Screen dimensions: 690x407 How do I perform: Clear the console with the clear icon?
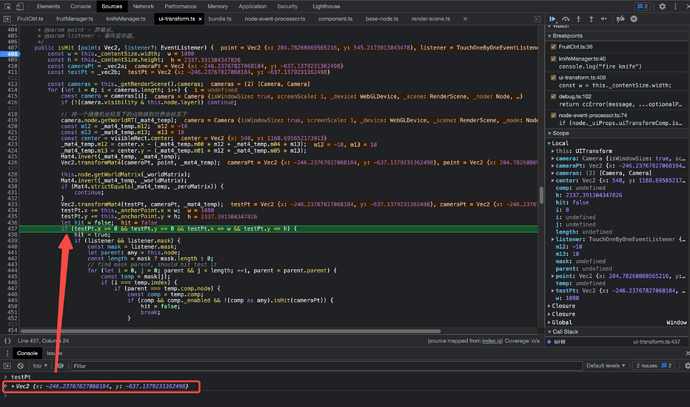coord(18,366)
